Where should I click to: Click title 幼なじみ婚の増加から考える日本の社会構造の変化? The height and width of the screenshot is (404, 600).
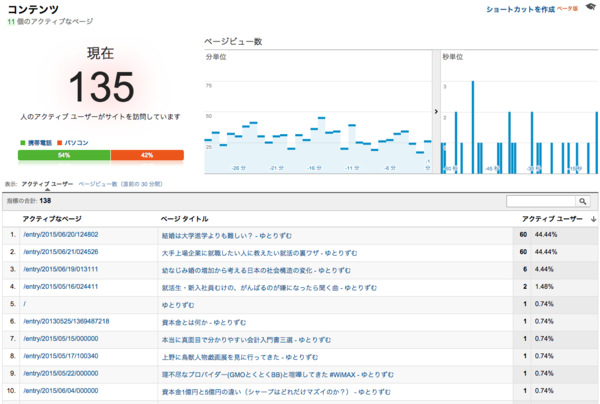click(x=256, y=270)
